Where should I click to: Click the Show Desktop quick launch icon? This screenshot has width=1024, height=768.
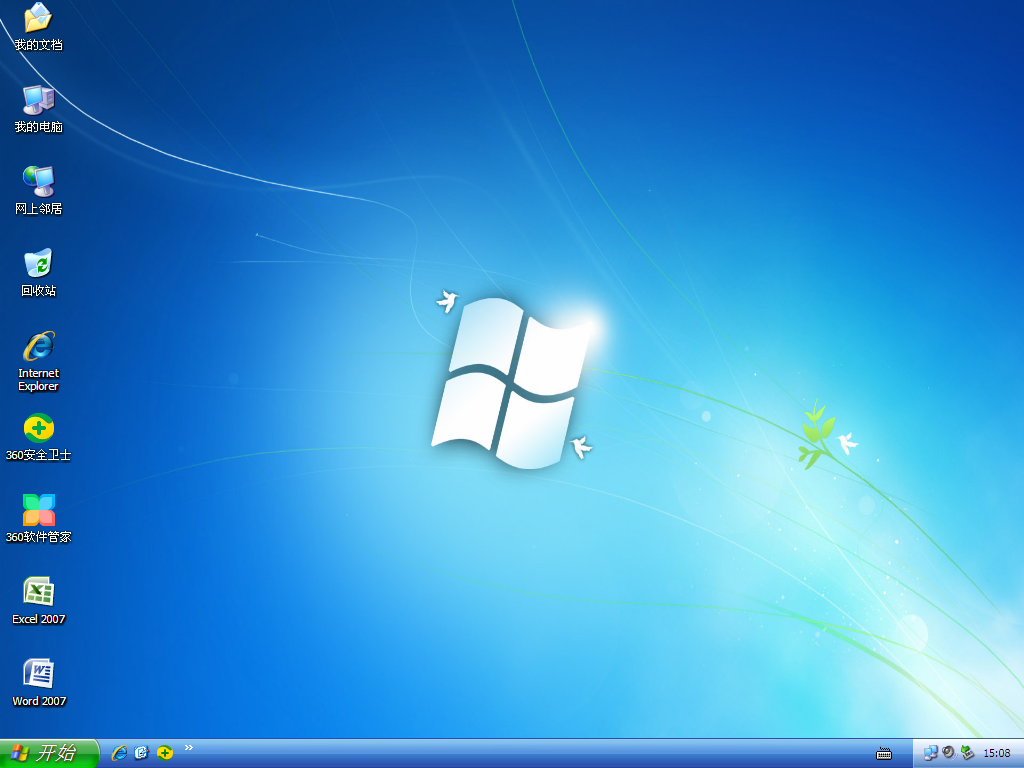(x=142, y=753)
